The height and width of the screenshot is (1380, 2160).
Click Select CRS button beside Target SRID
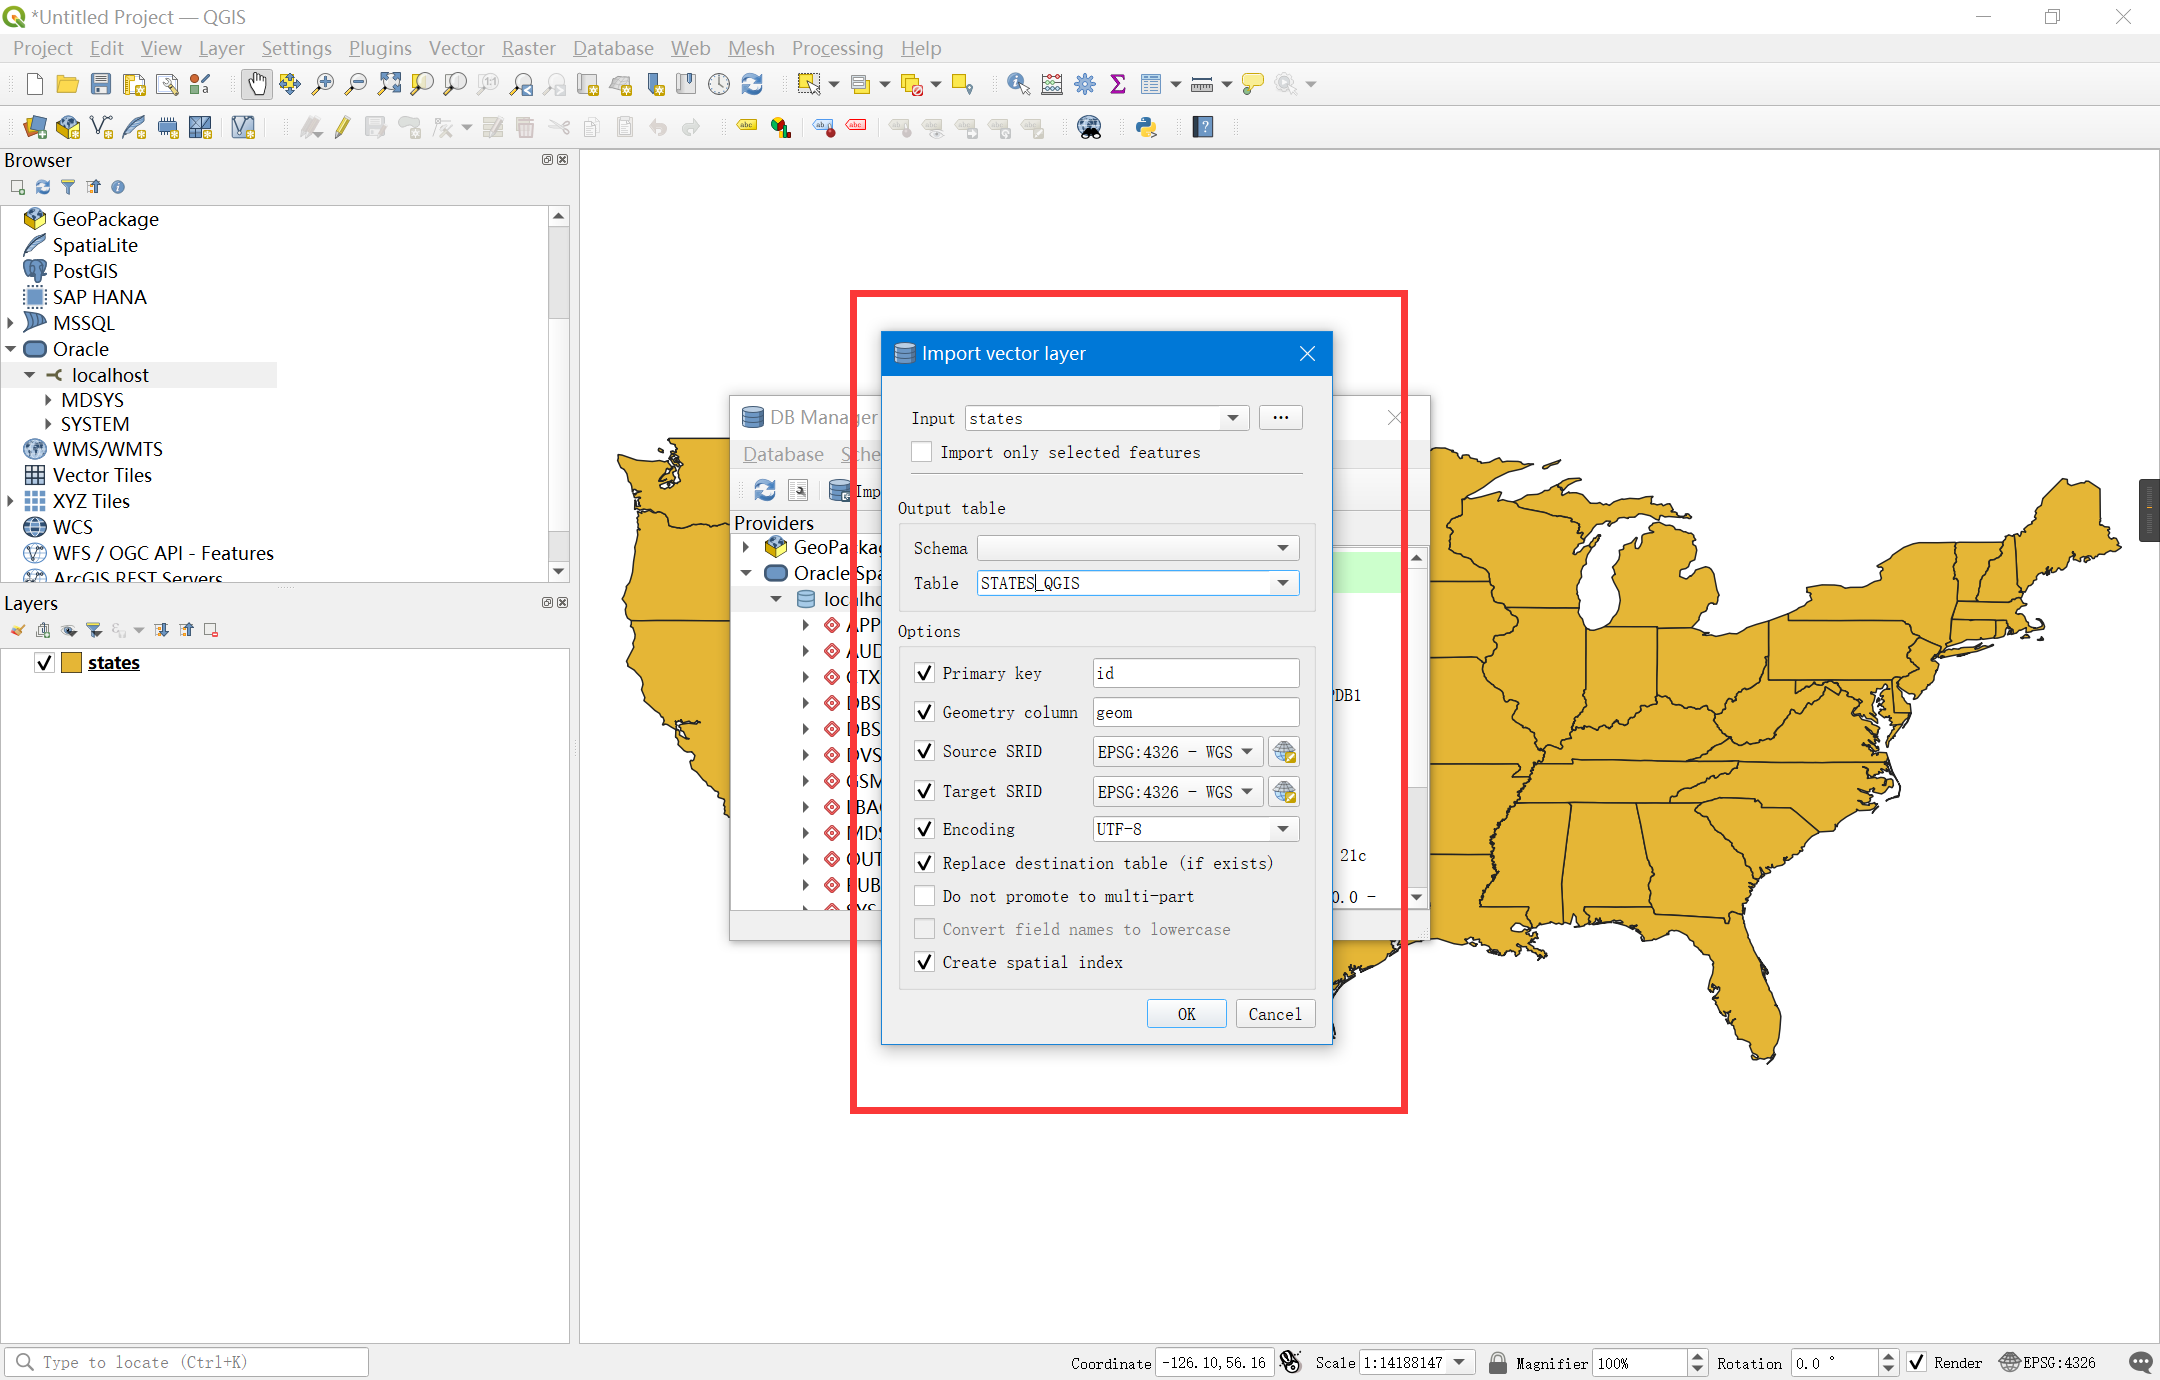tap(1284, 792)
